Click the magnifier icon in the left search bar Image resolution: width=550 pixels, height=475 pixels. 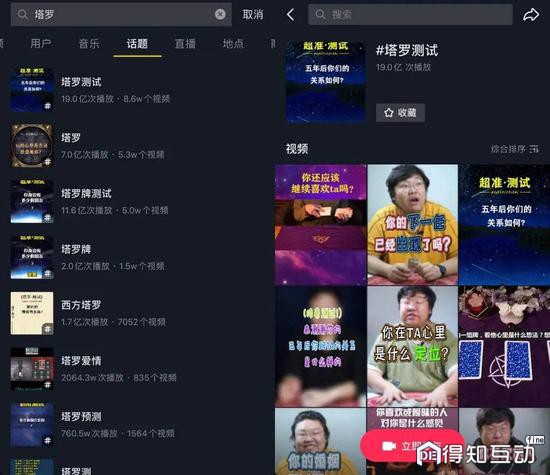point(23,14)
